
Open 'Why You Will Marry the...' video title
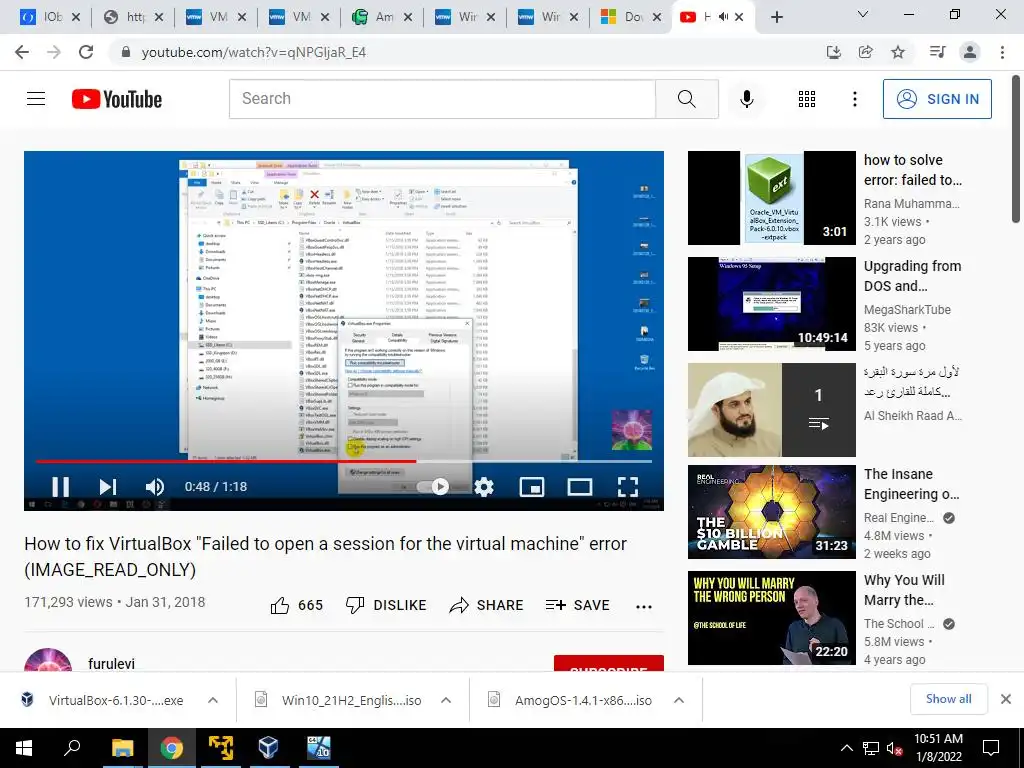pos(904,590)
